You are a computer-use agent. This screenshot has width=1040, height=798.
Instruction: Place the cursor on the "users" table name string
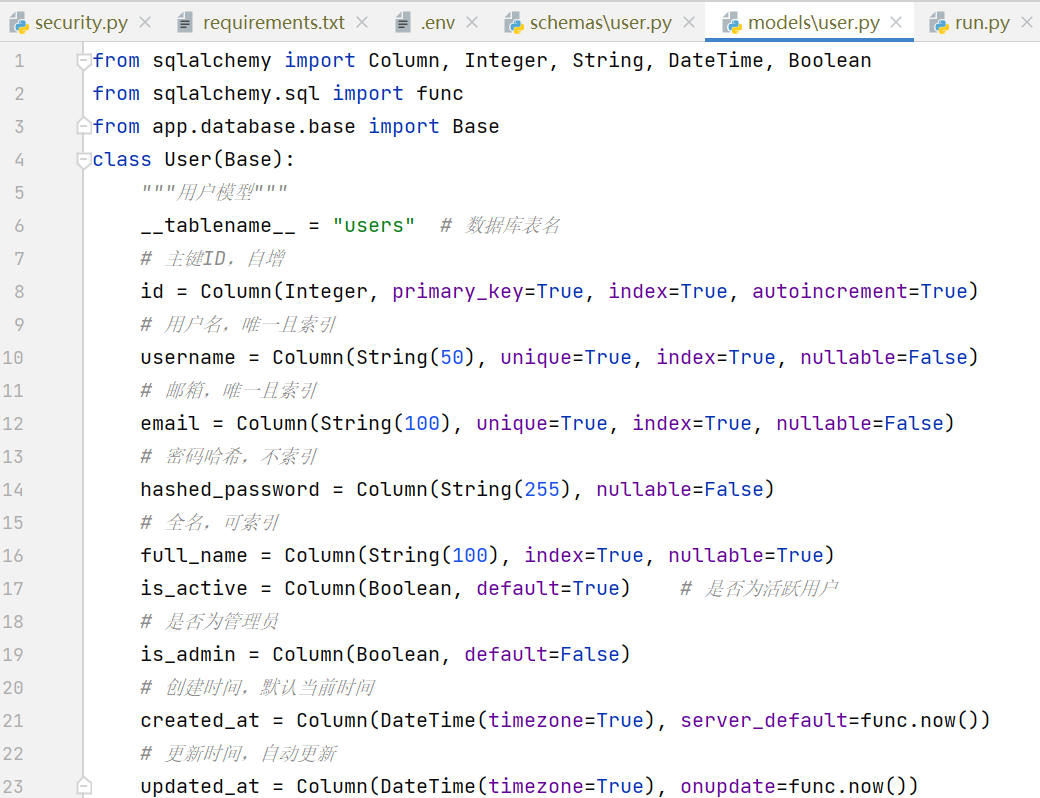point(374,225)
